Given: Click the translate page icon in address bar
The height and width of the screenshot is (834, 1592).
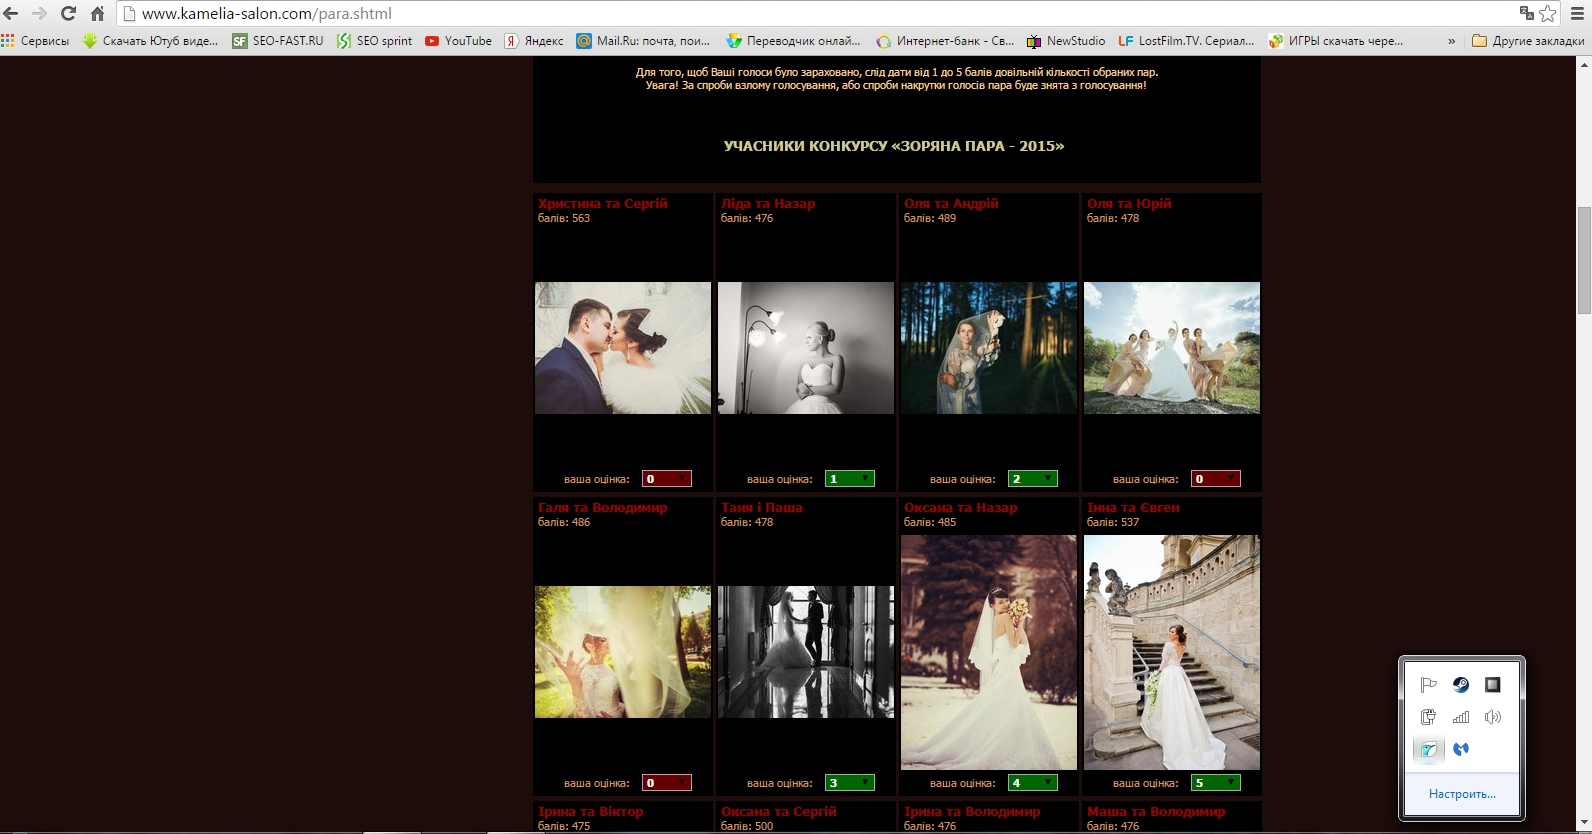Looking at the screenshot, I should pos(1526,13).
